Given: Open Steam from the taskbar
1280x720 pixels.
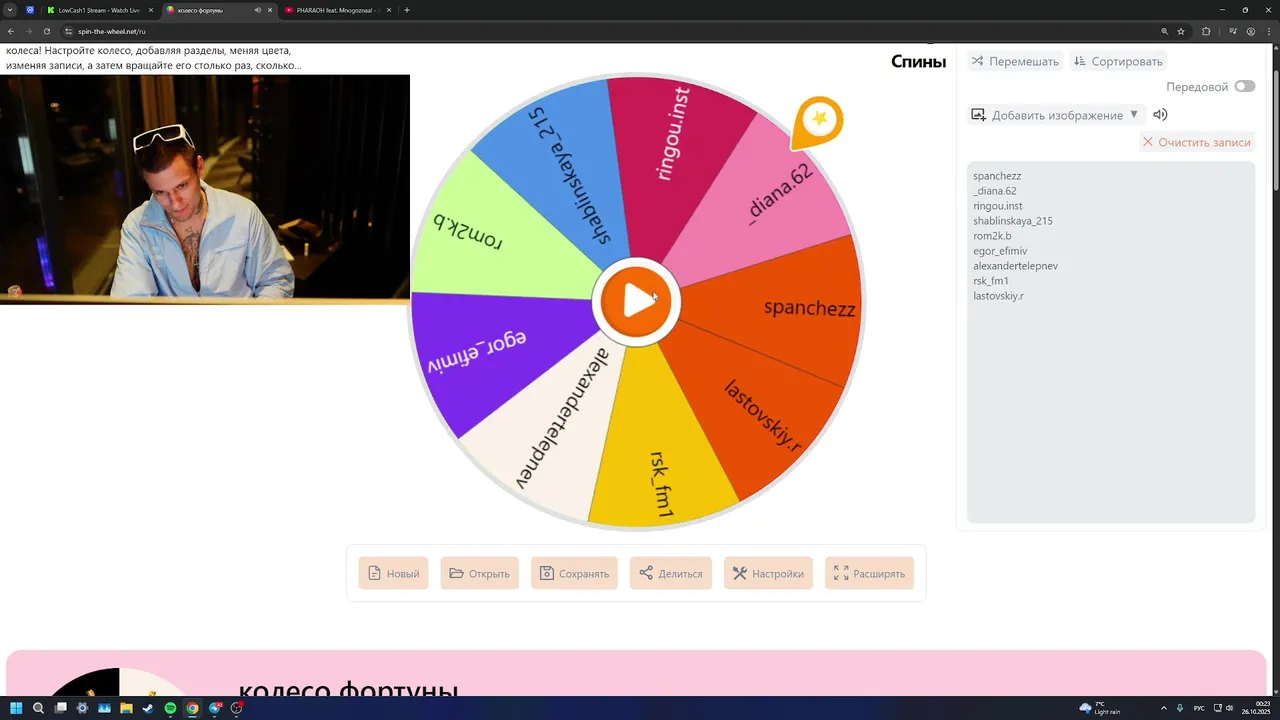Looking at the screenshot, I should tap(148, 708).
